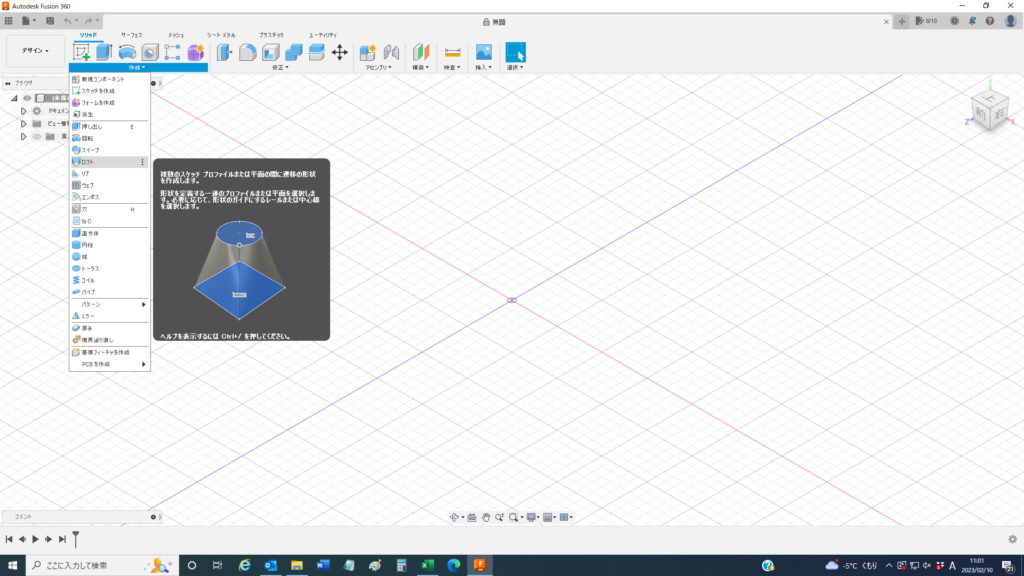Select the Extrude toolbar icon
Screen dimensions: 1024x576
104,52
